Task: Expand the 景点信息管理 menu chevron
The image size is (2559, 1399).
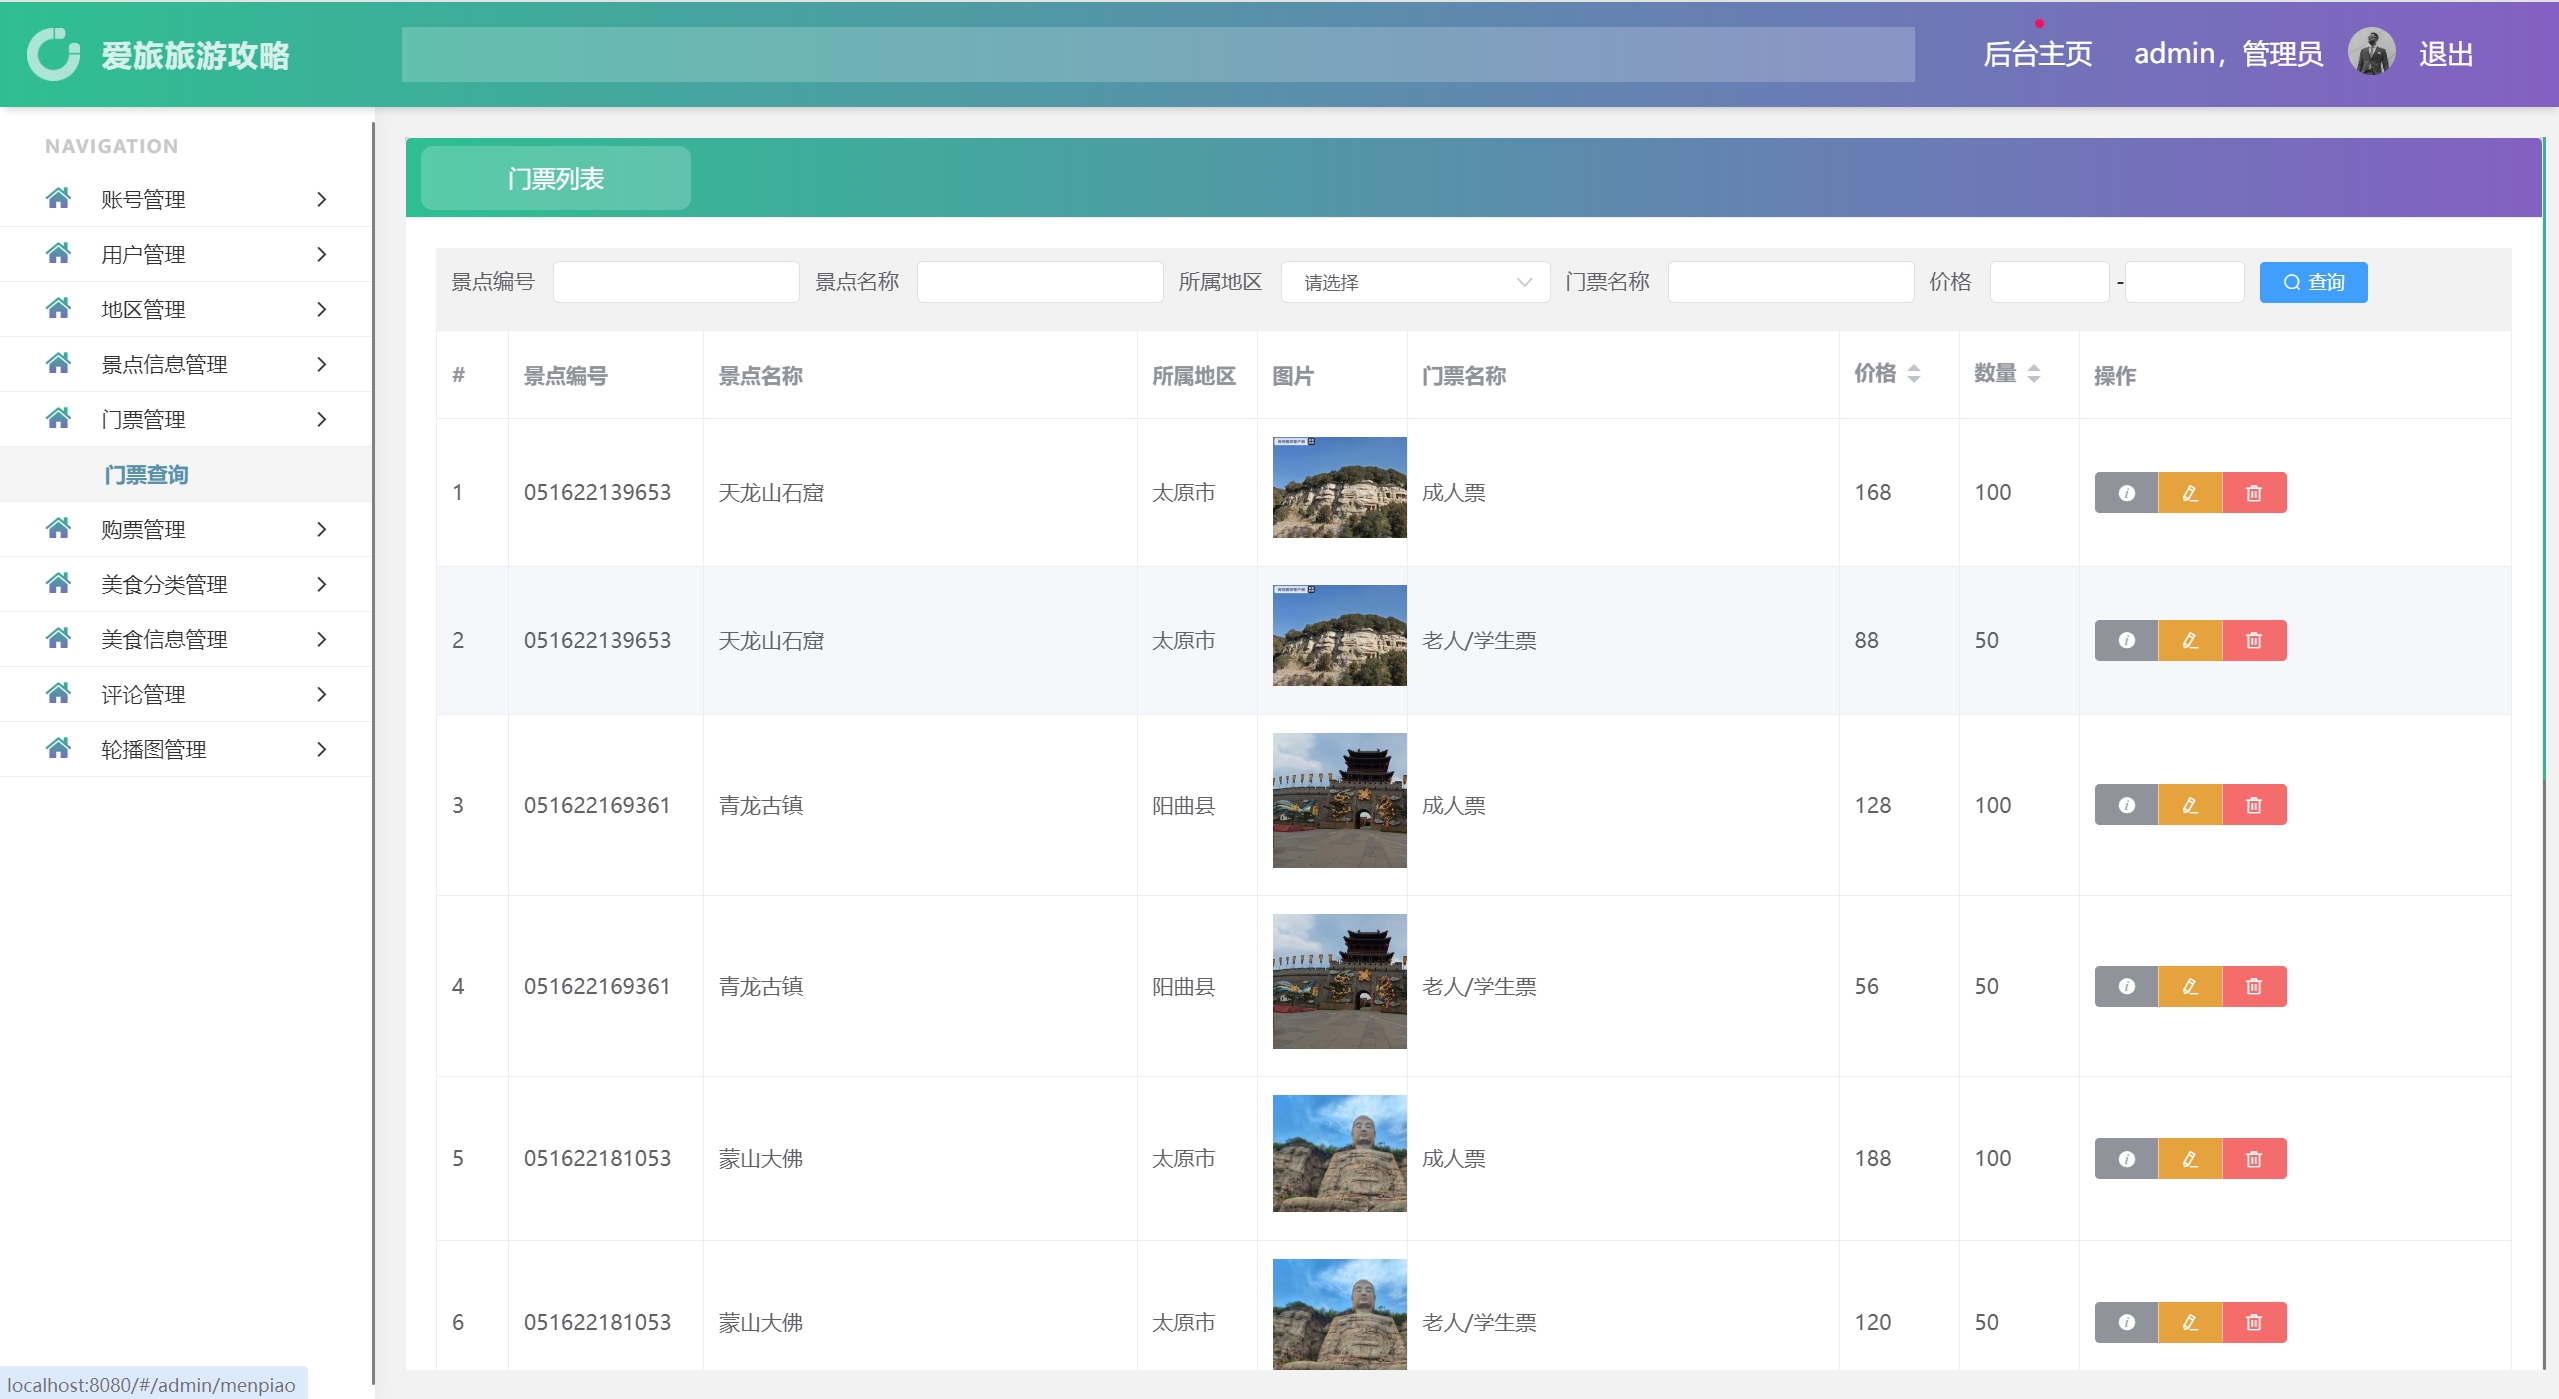Action: click(321, 364)
